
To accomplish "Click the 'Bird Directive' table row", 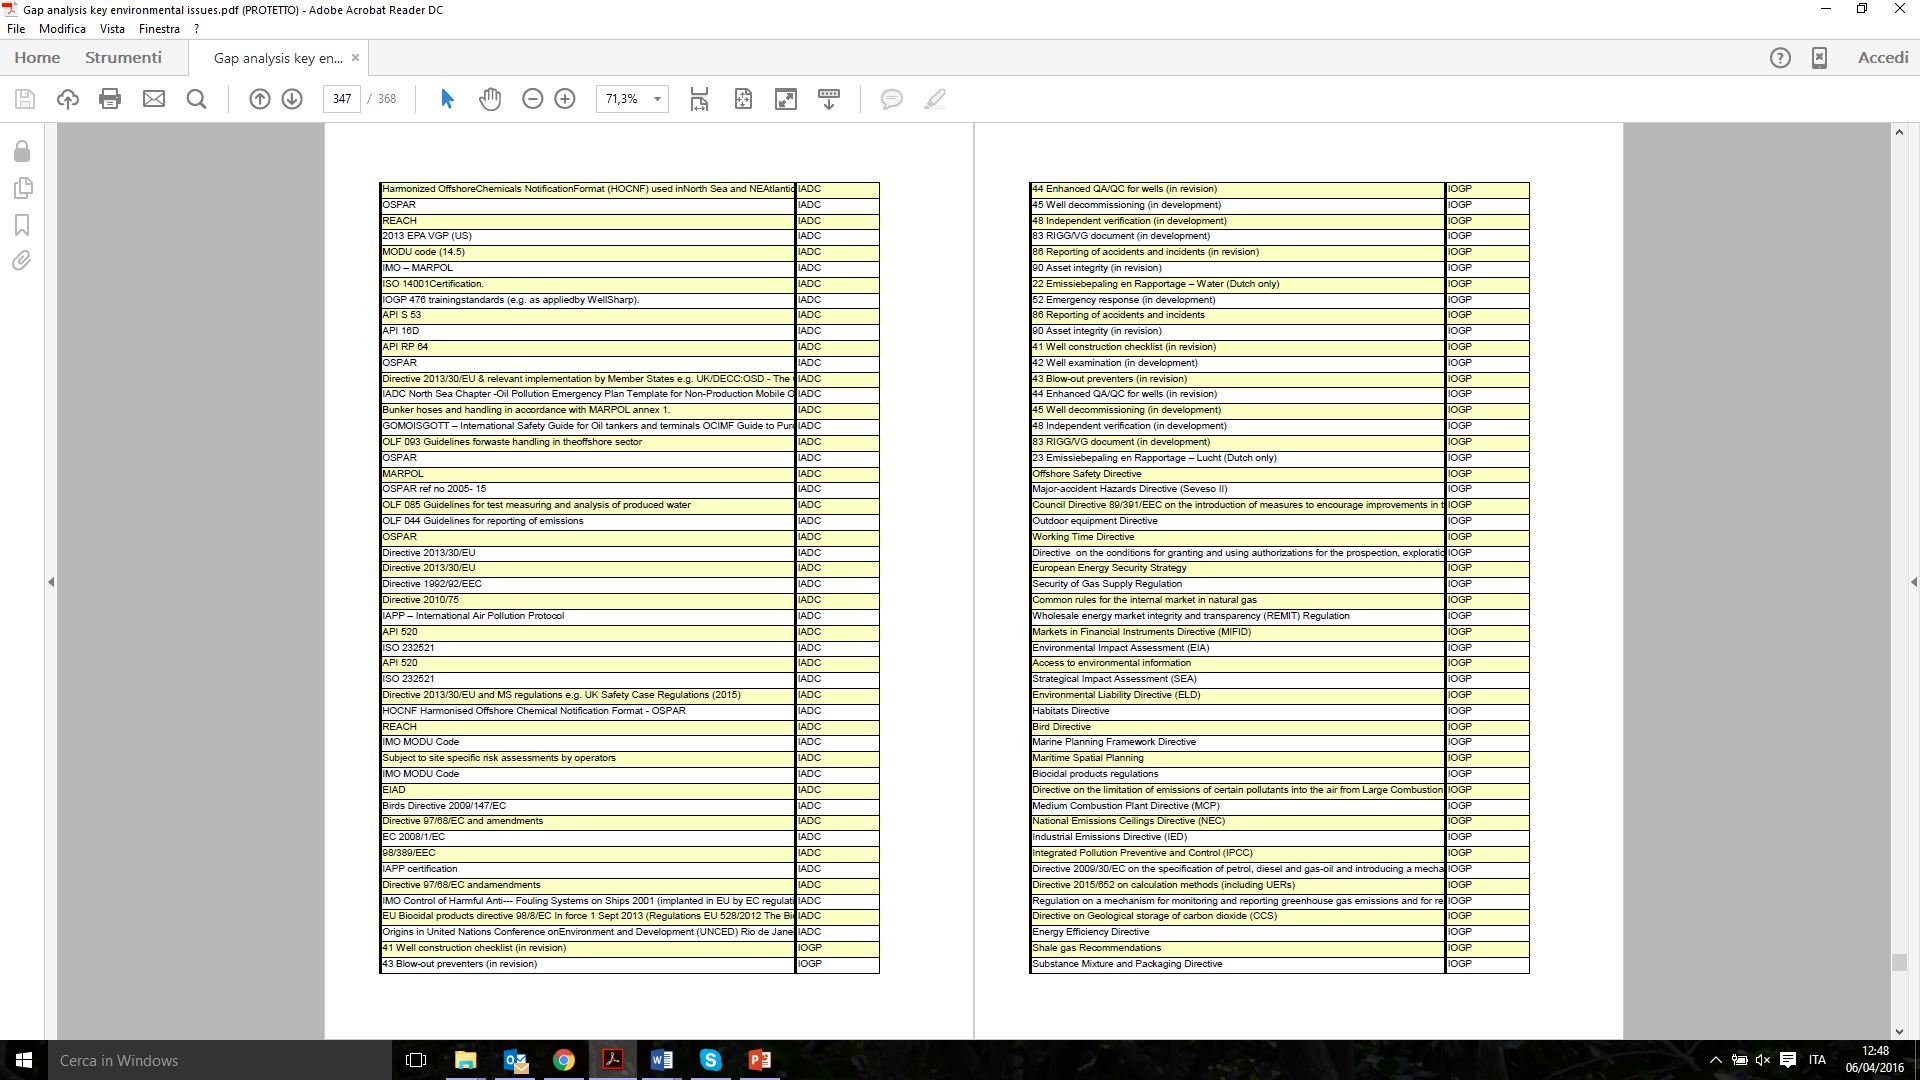I will point(1279,727).
